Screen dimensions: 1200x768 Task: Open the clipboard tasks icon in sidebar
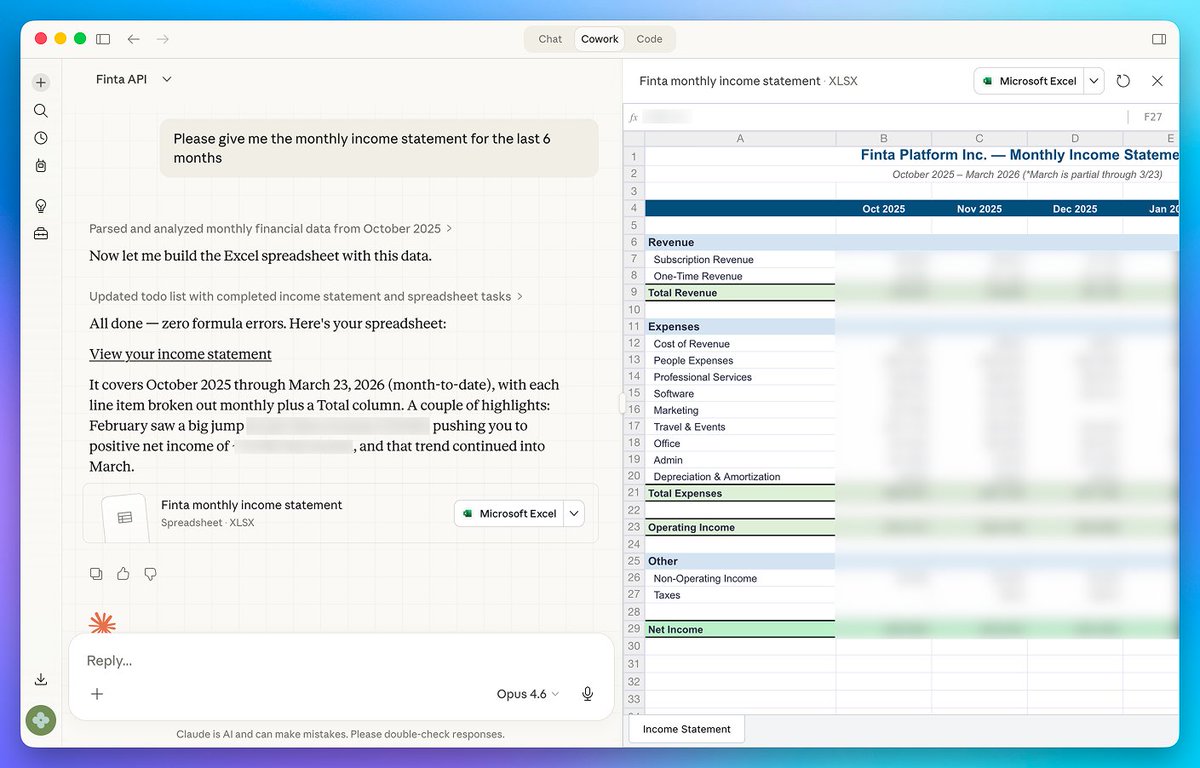41,165
